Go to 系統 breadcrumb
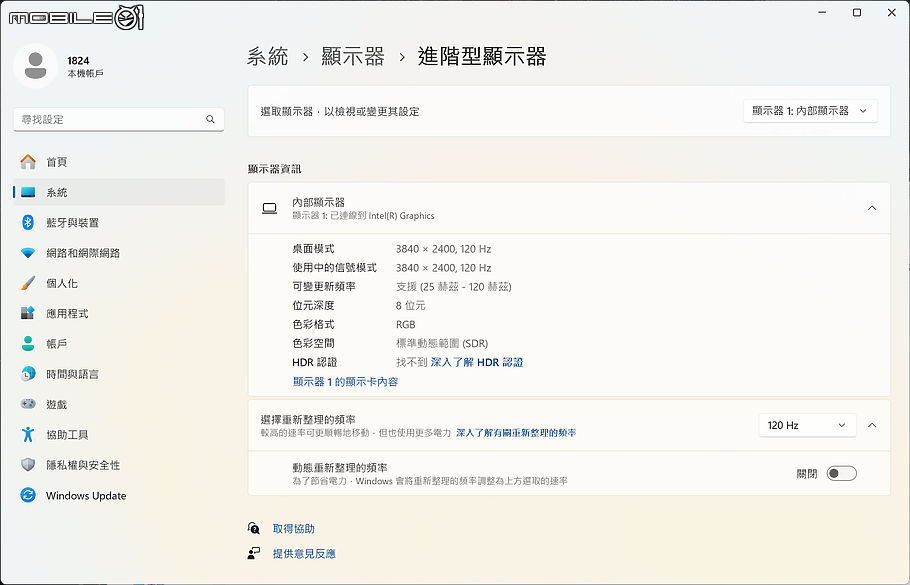 268,57
